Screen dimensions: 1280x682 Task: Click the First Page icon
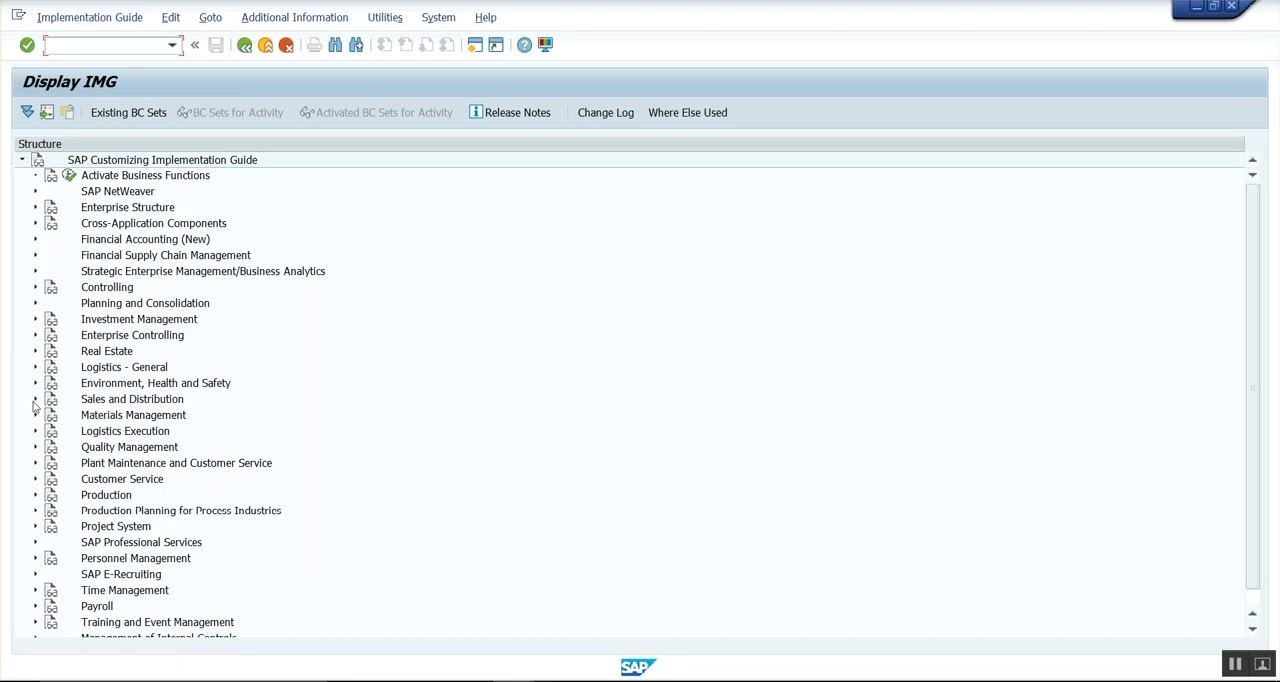point(384,45)
